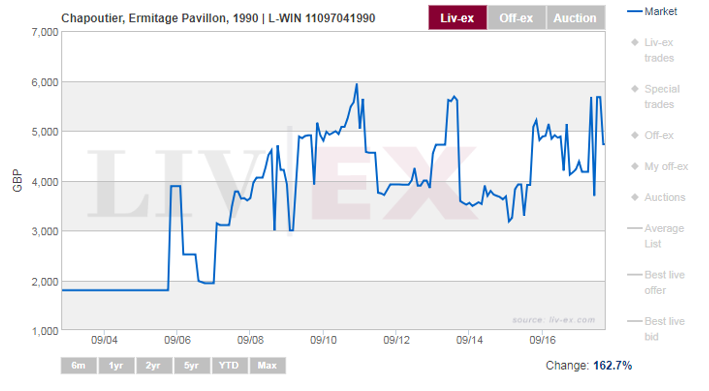The image size is (709, 391).
Task: Enable the Best live offer line
Action: pyautogui.click(x=656, y=283)
